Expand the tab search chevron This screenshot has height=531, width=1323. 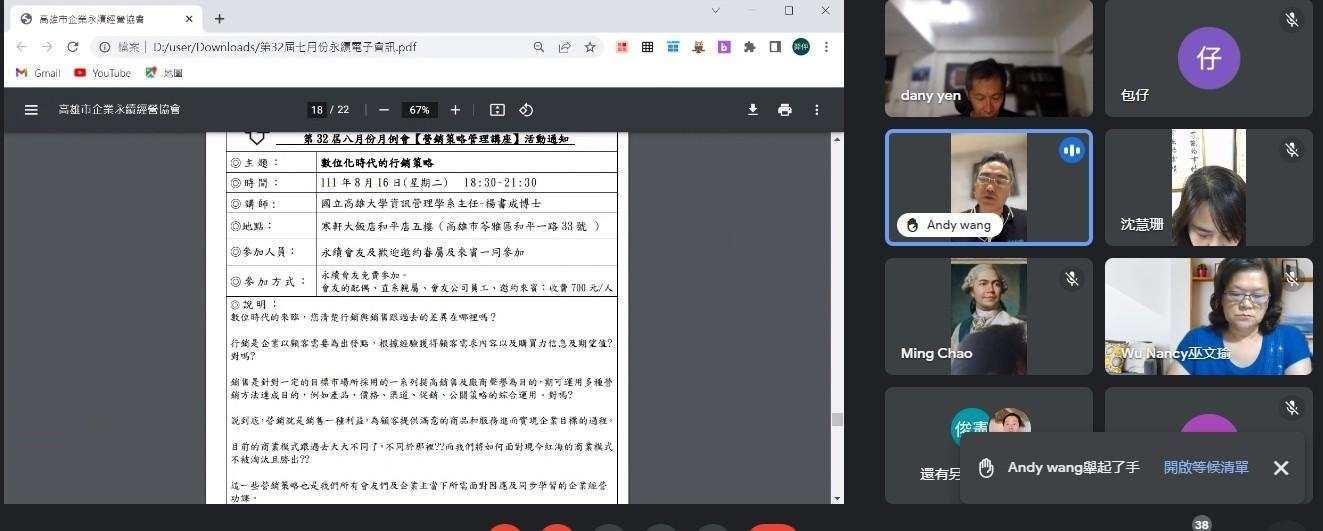[716, 11]
